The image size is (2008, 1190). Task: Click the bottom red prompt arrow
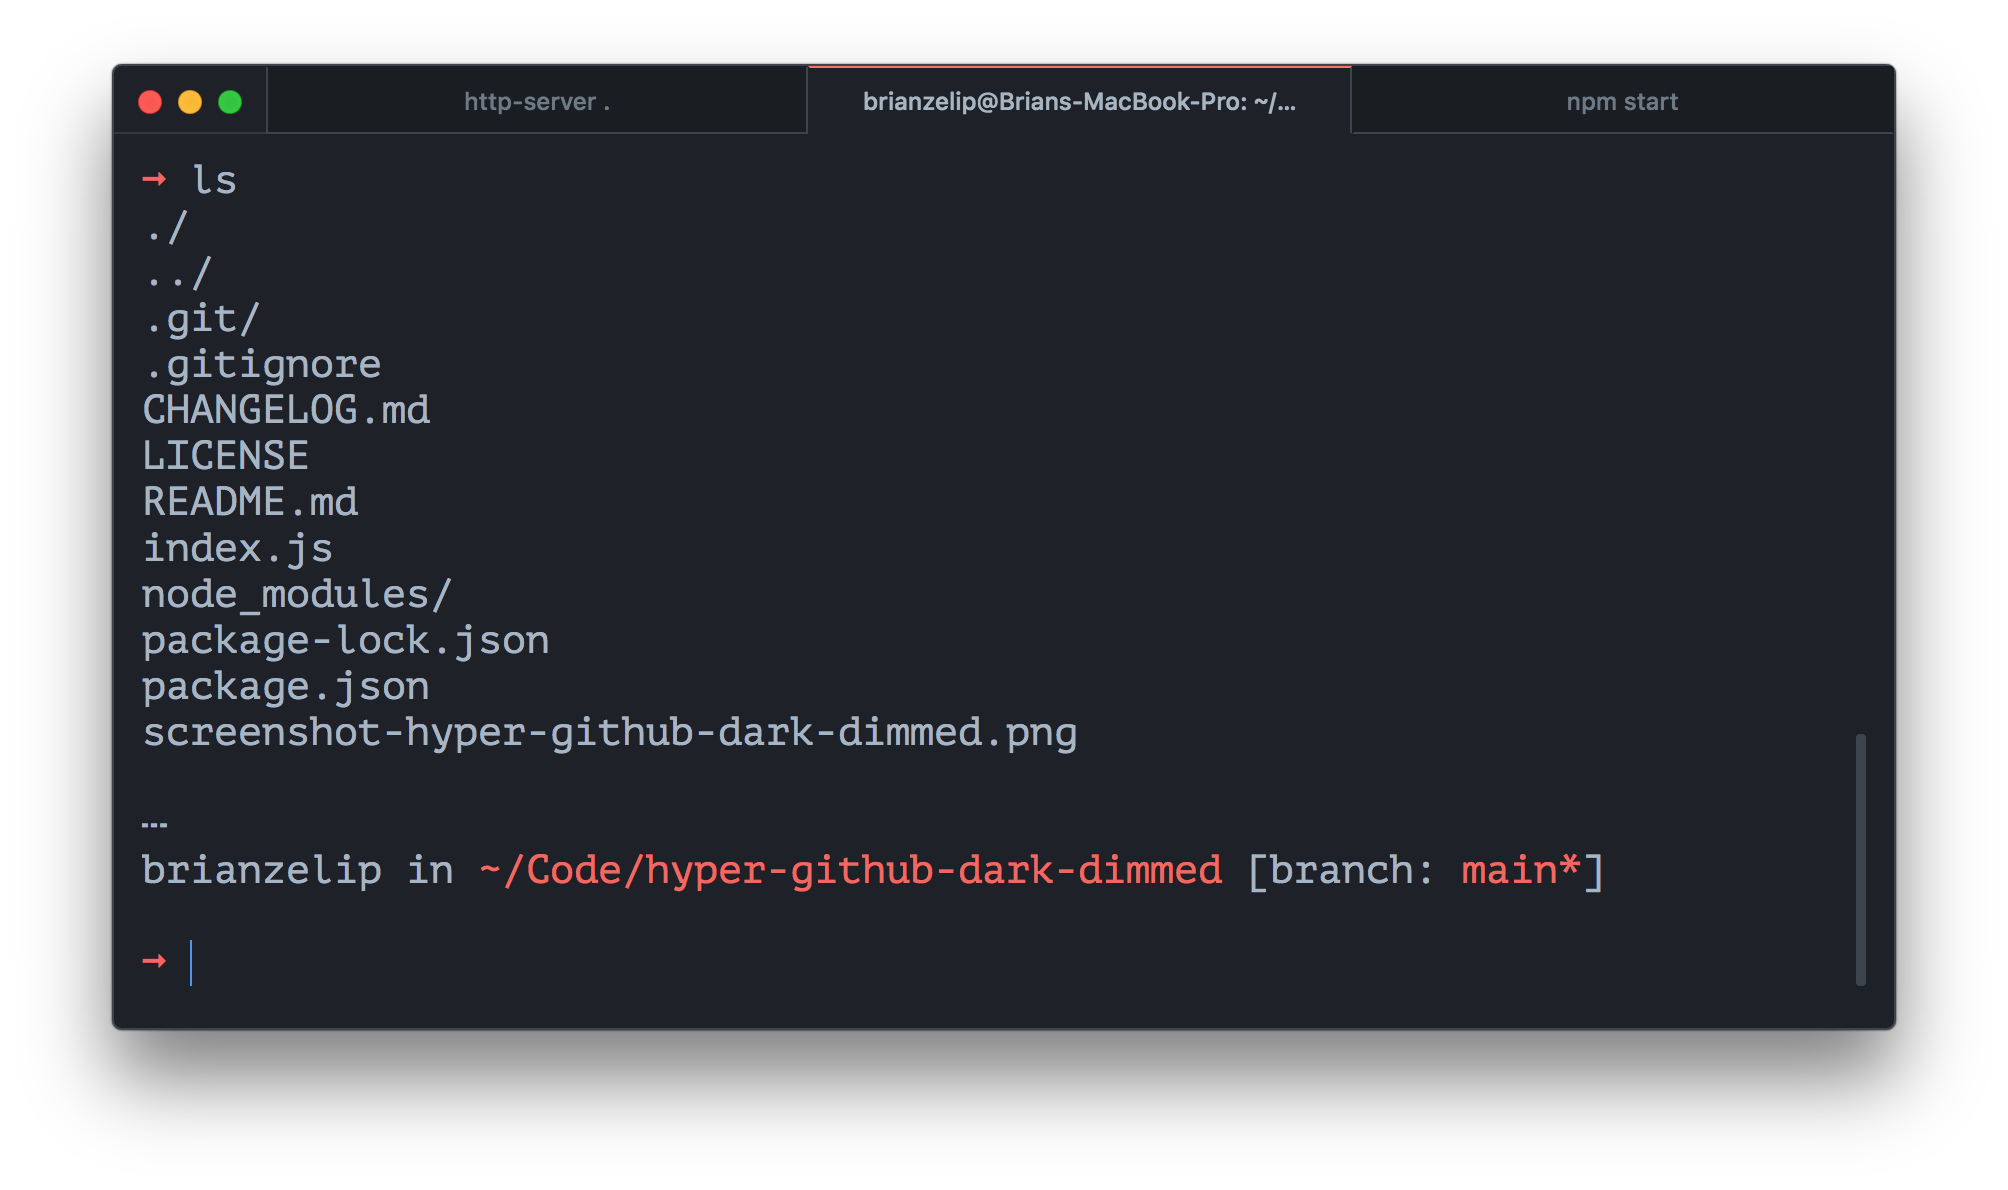tap(154, 962)
